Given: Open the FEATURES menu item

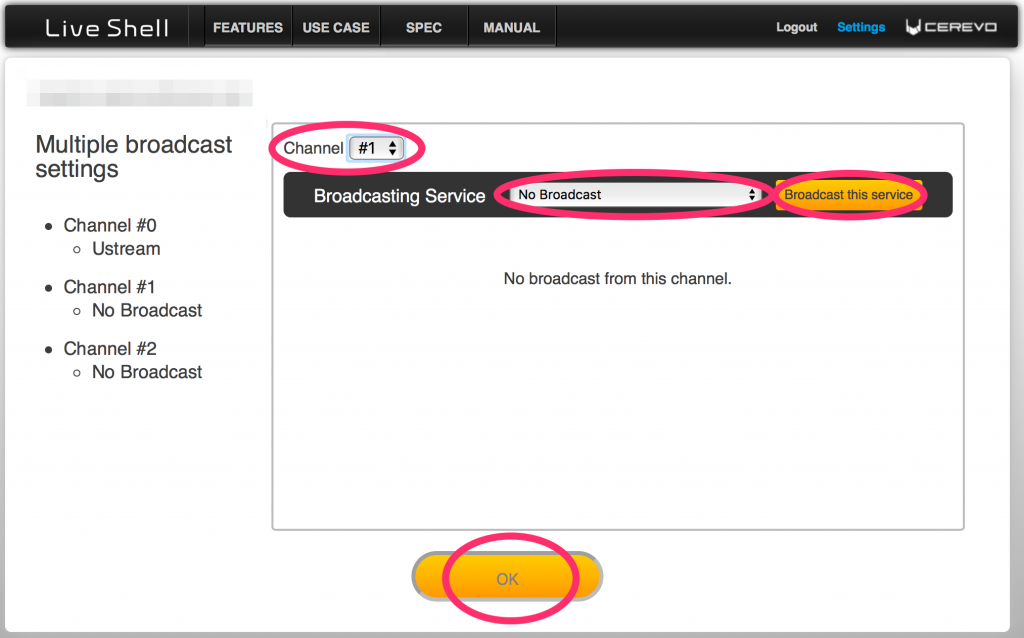Looking at the screenshot, I should [x=248, y=28].
